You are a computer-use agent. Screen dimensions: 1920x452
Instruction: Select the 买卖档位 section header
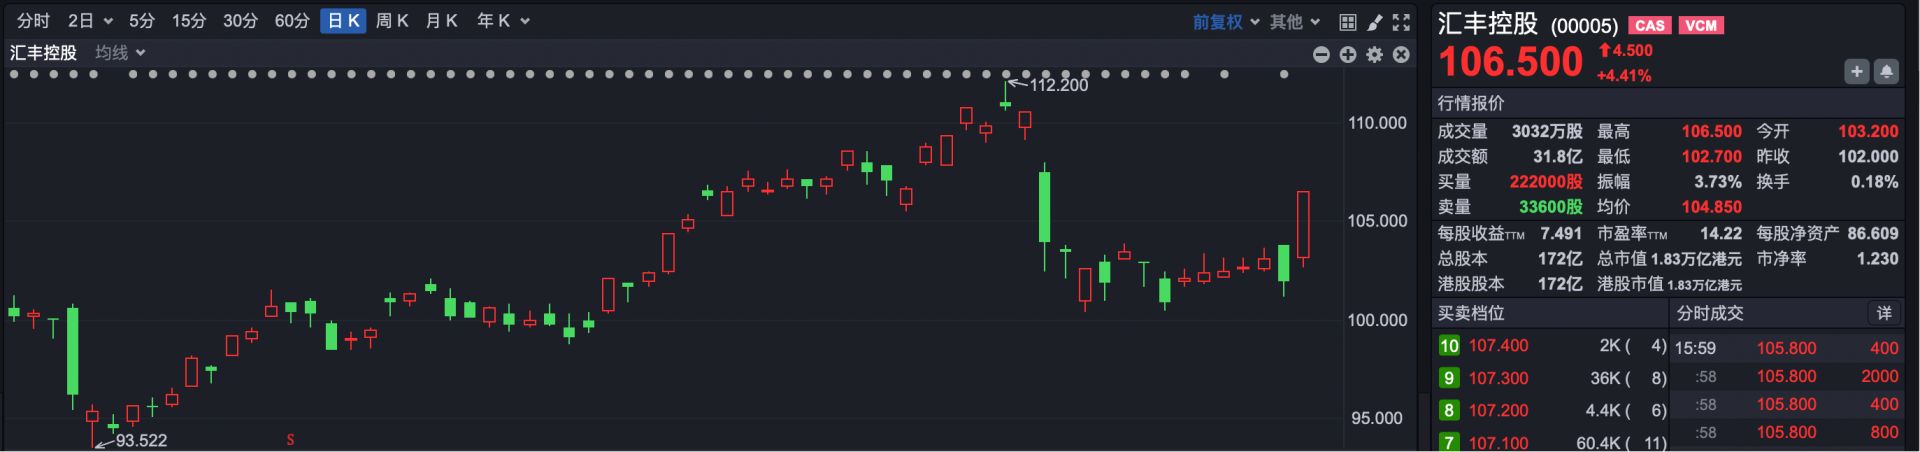pos(1471,313)
